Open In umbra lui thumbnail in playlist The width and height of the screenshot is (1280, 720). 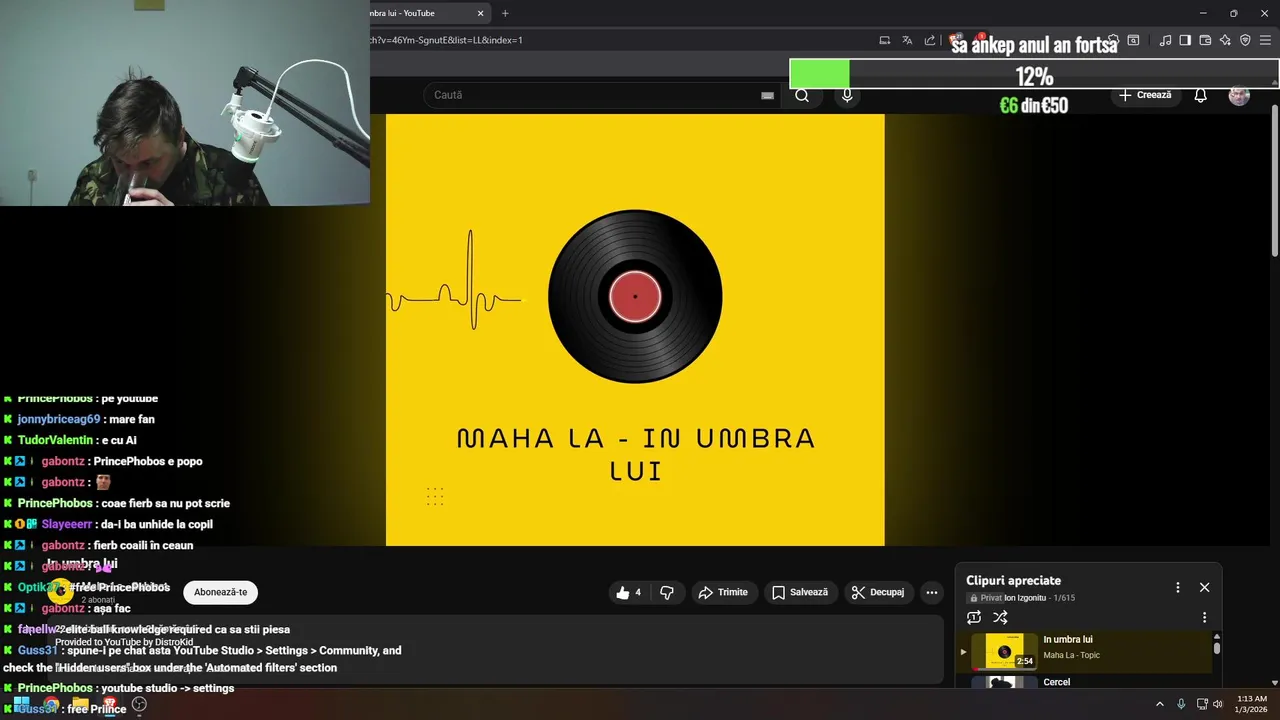pos(1004,651)
